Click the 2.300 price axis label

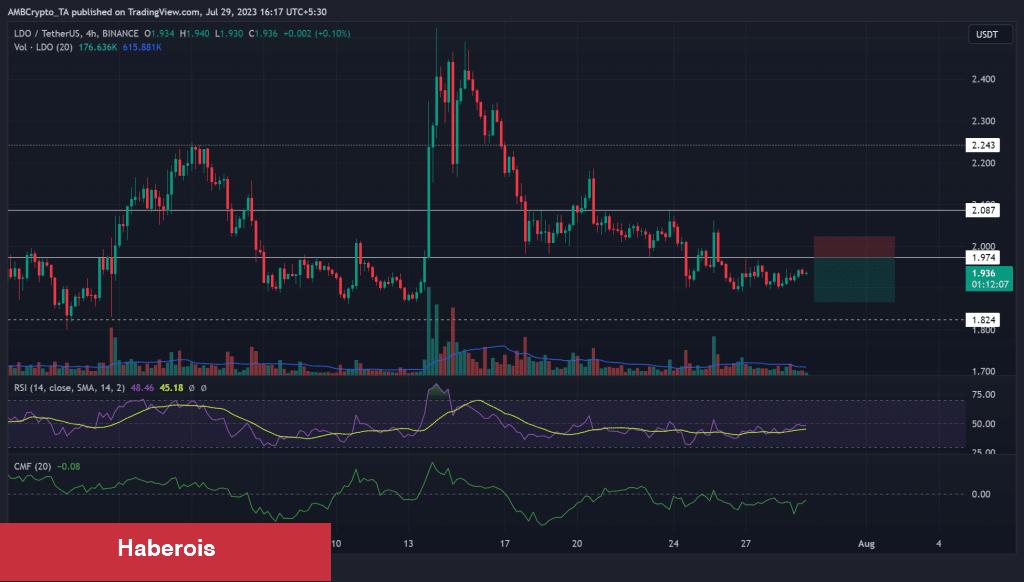(984, 121)
